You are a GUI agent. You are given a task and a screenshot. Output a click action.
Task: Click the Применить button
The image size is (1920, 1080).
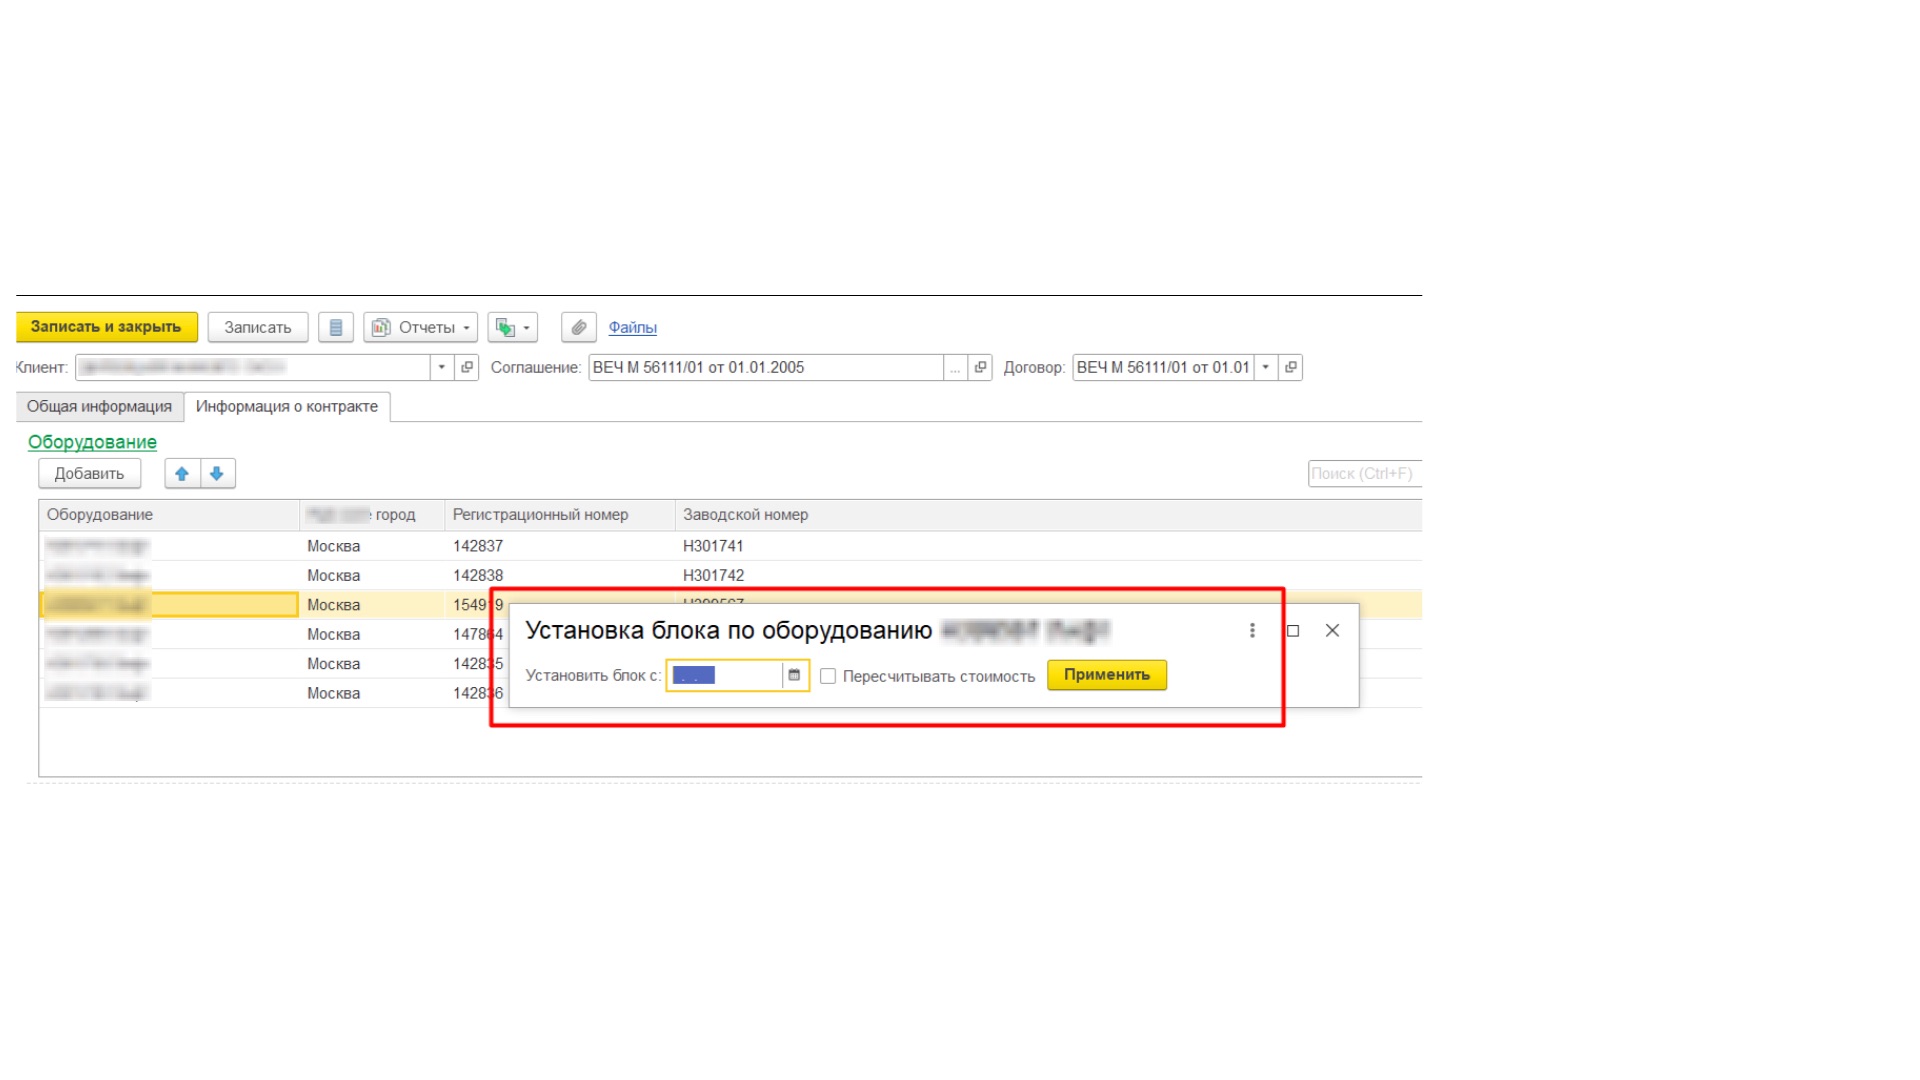(x=1107, y=675)
